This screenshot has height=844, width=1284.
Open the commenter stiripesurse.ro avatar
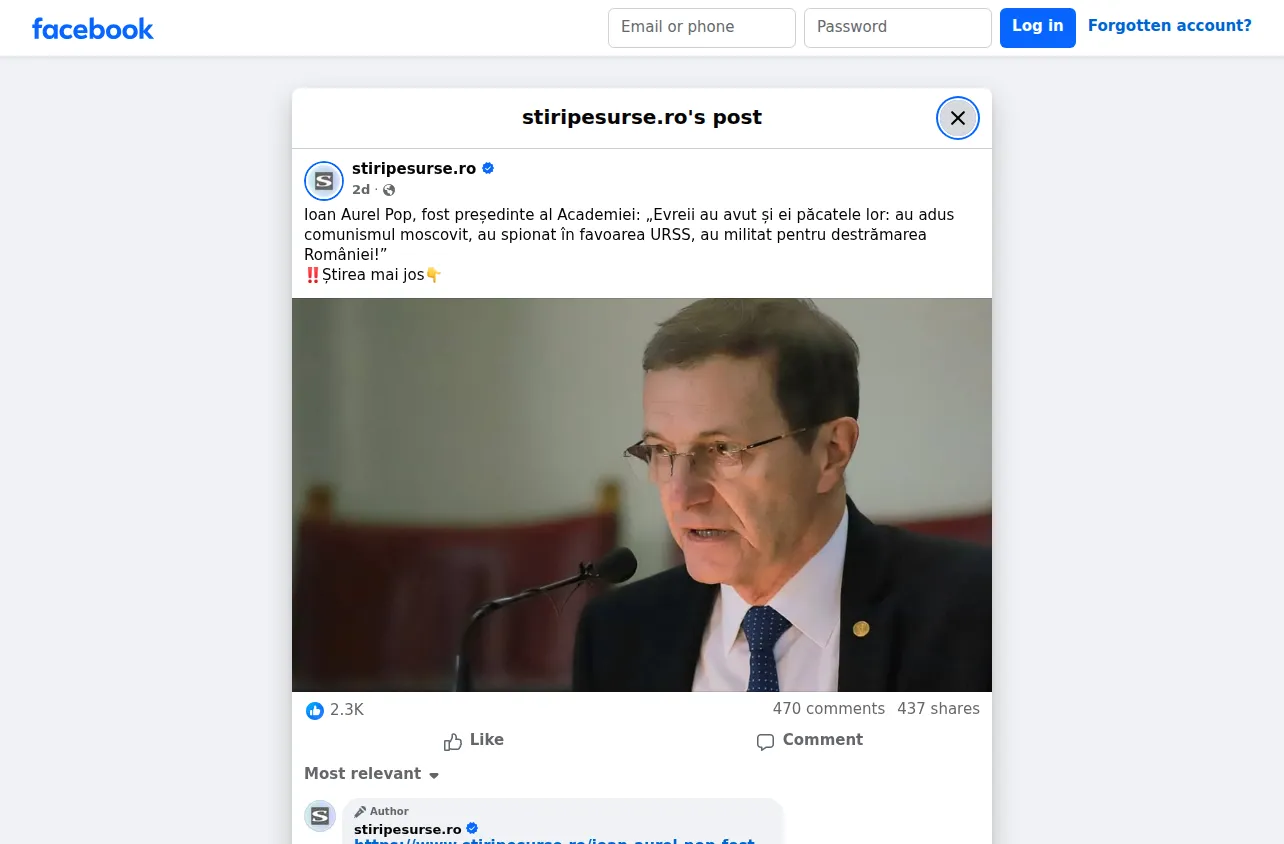tap(320, 816)
